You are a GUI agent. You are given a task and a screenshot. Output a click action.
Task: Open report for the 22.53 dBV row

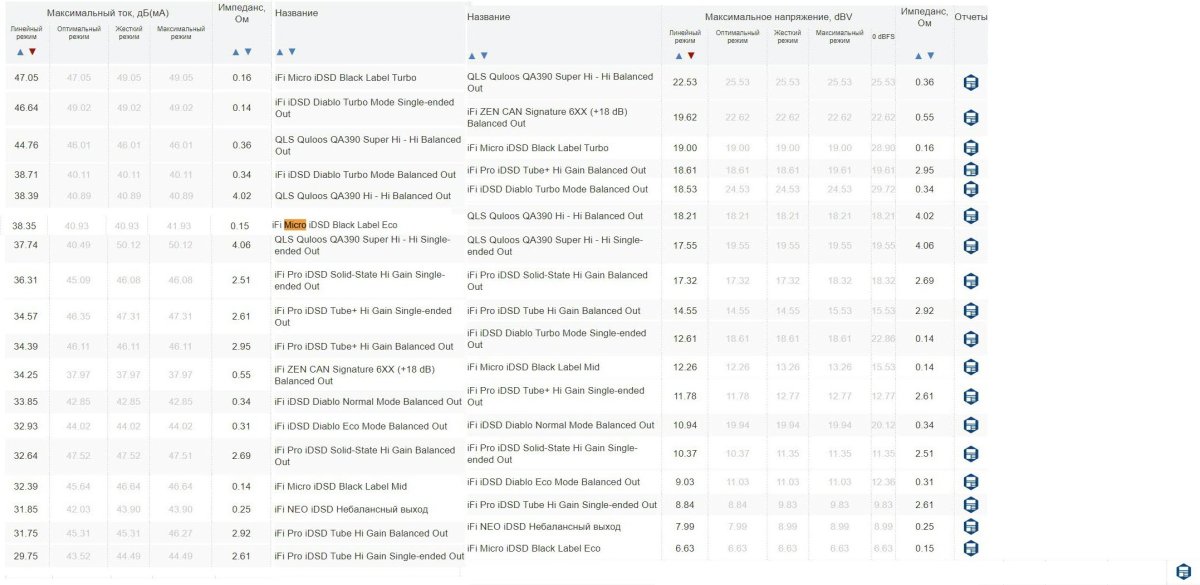tap(970, 82)
